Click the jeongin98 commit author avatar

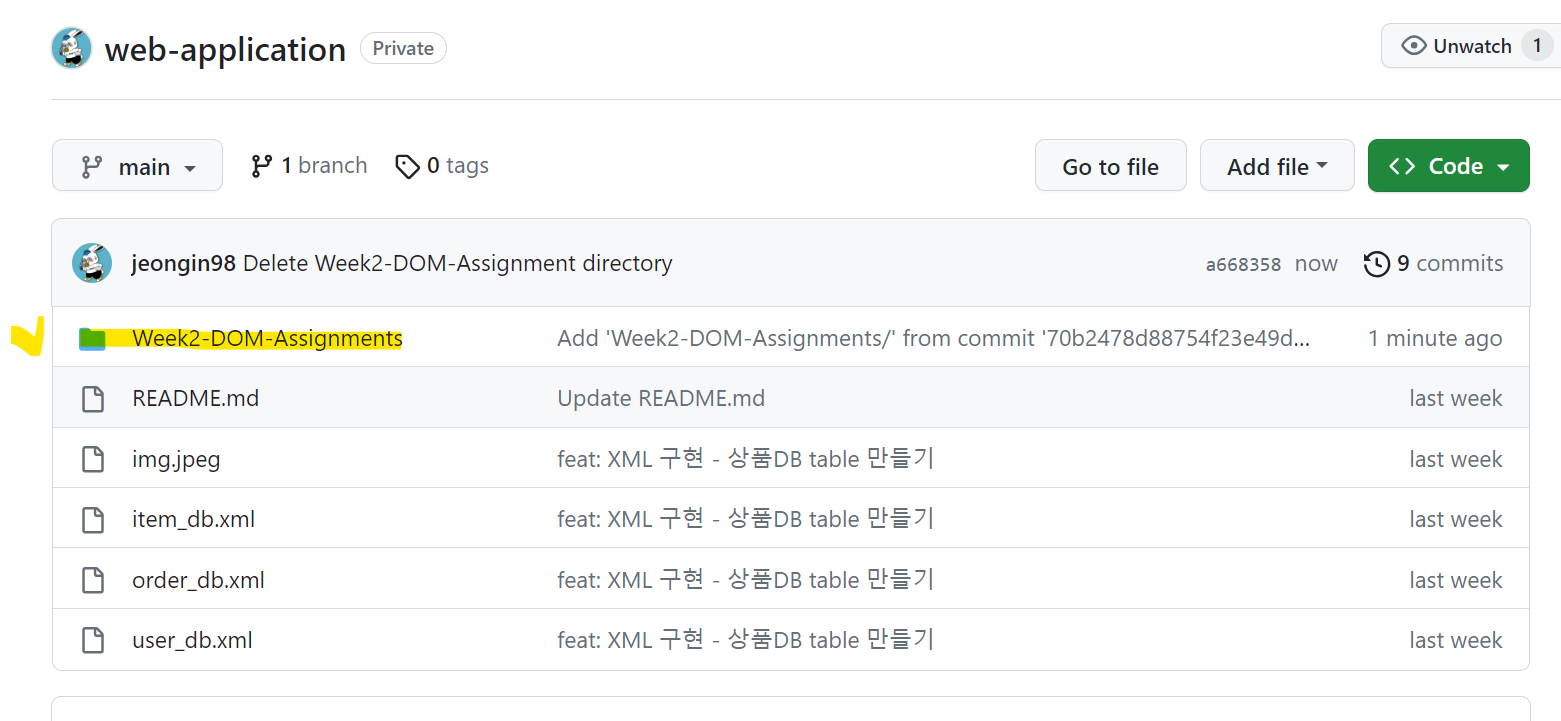(x=92, y=263)
